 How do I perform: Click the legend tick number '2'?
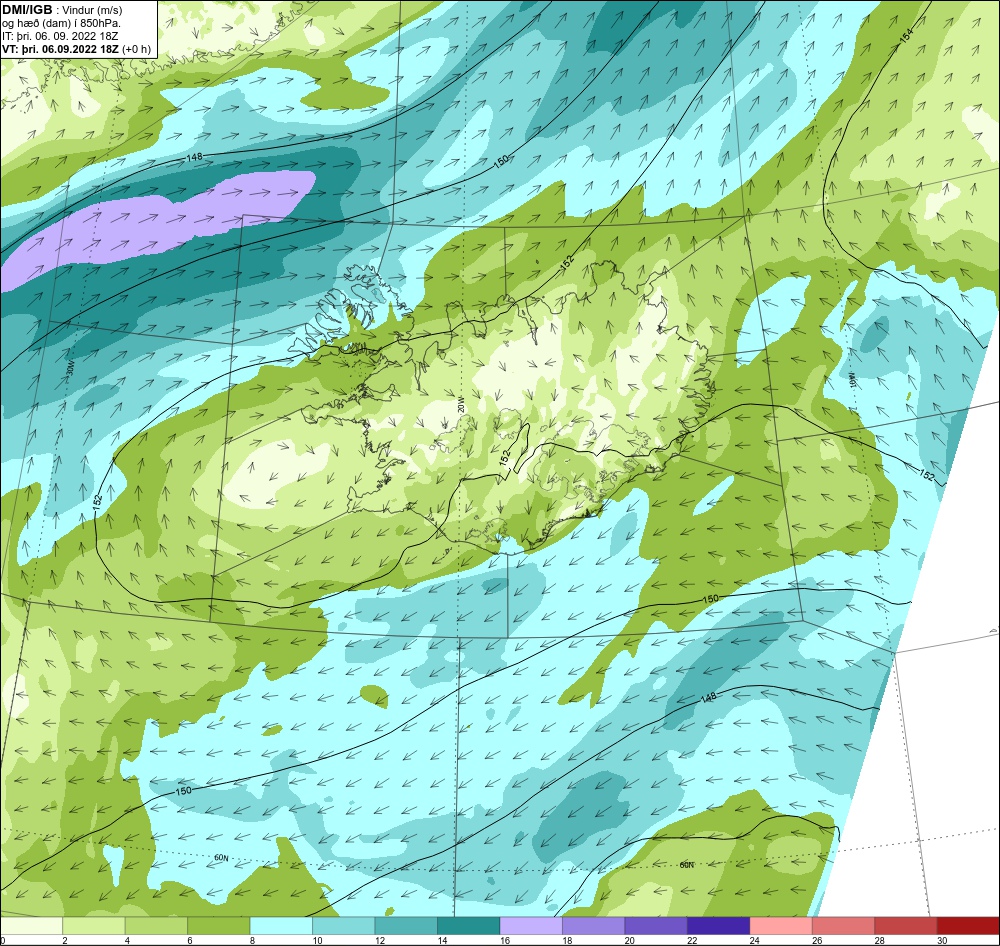click(65, 940)
